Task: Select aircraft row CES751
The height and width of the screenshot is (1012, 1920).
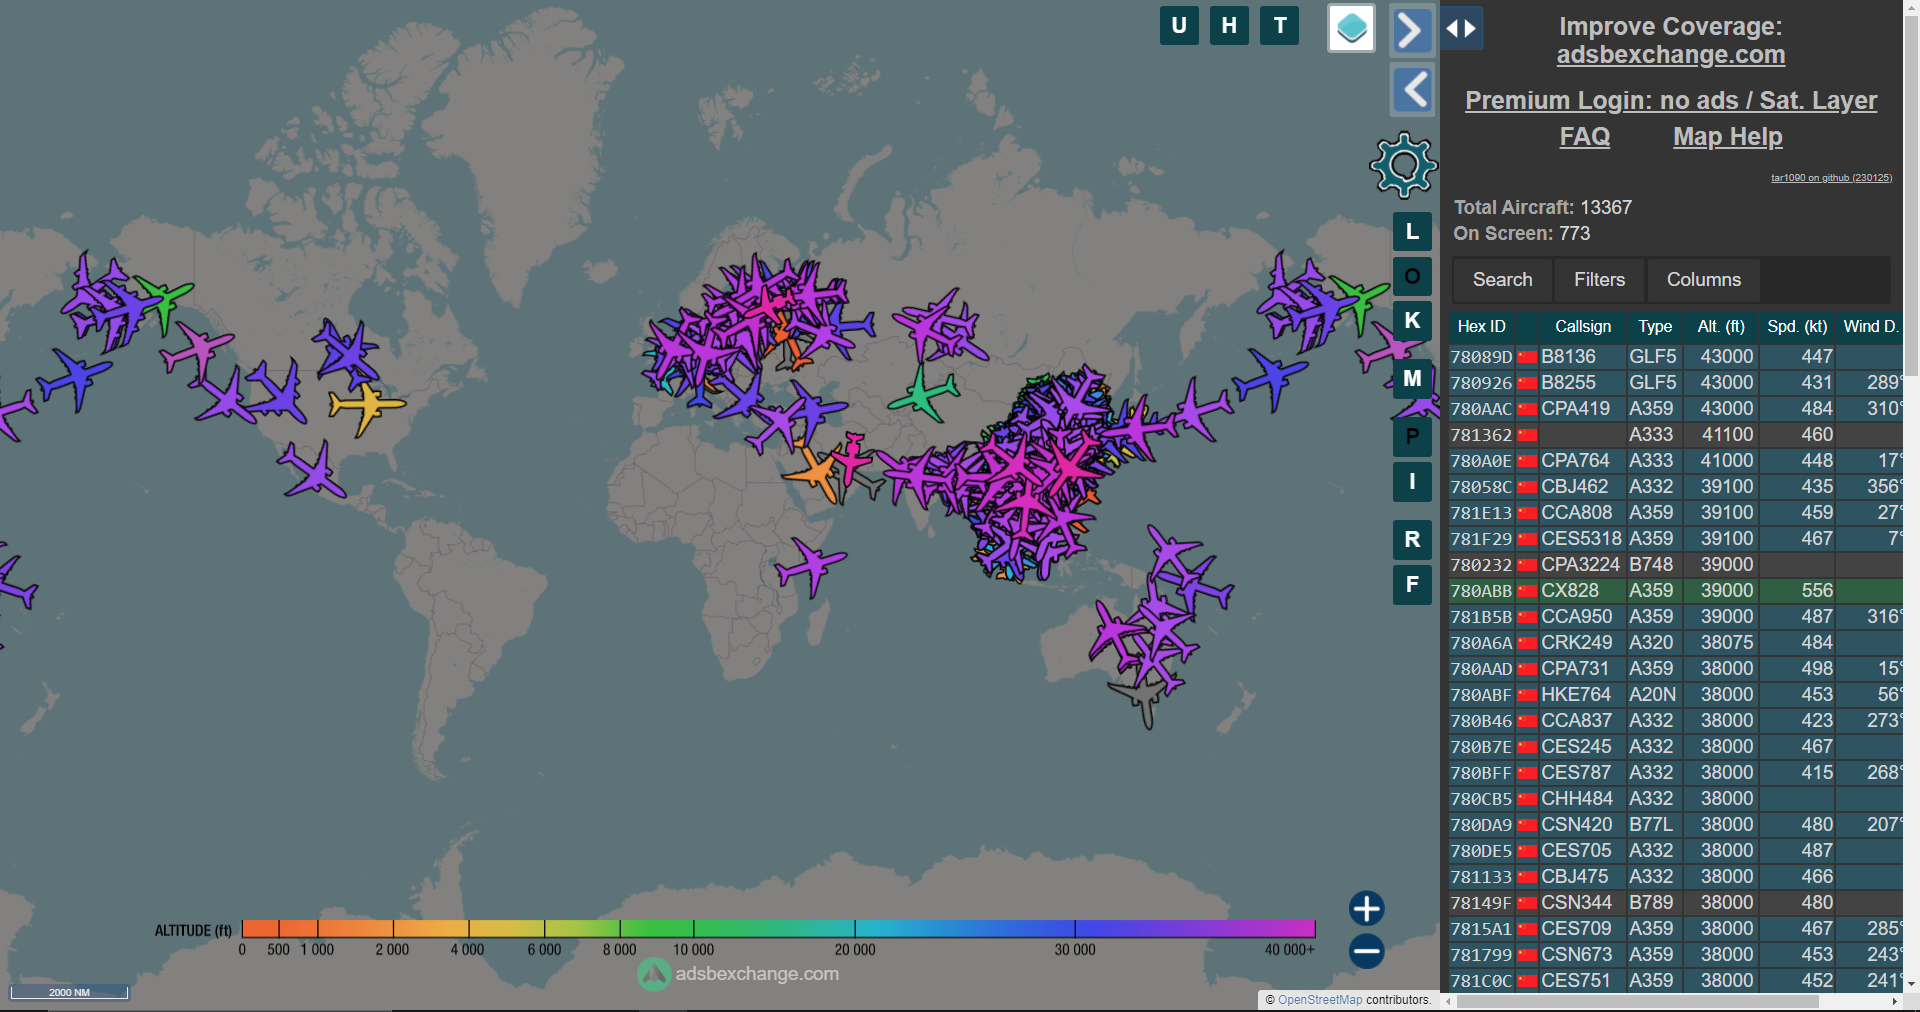Action: [1675, 981]
